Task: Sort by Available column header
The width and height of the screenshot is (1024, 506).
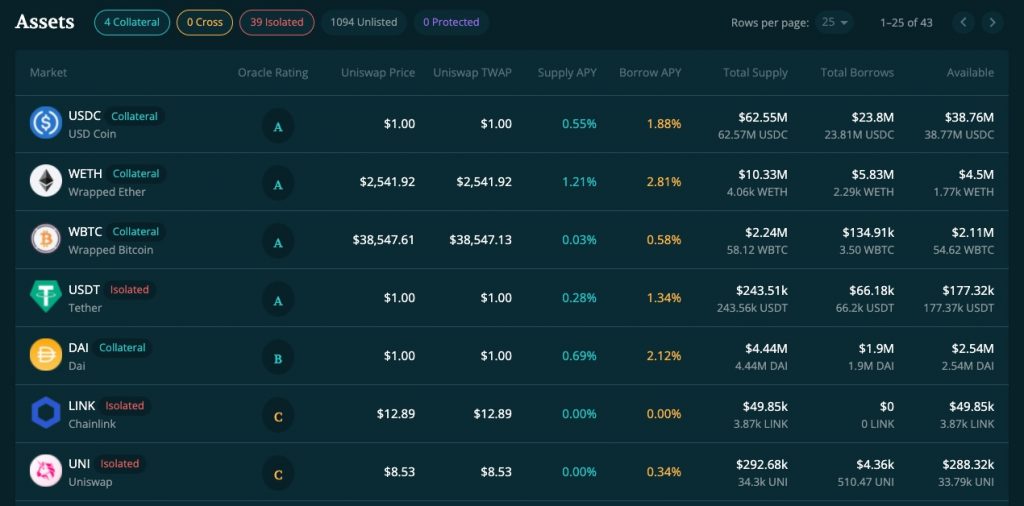Action: [970, 72]
